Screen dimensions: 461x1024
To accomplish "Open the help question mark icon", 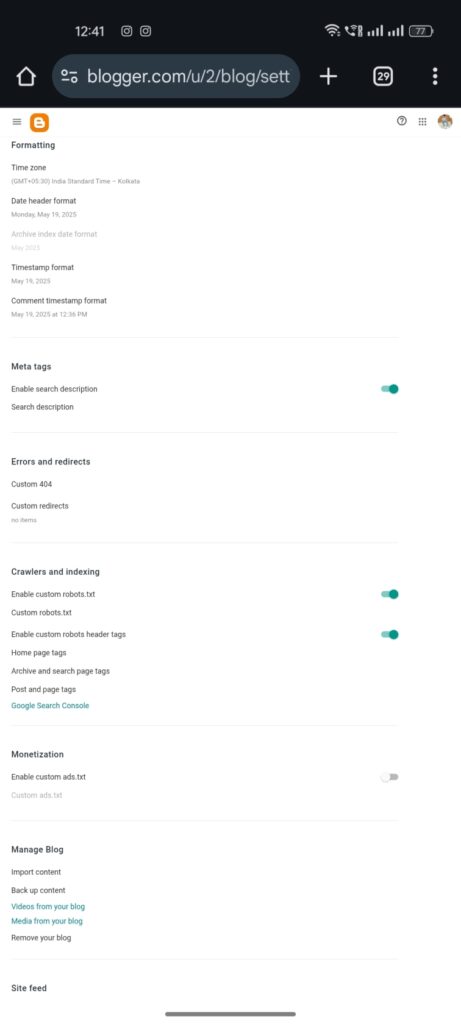I will pos(402,121).
